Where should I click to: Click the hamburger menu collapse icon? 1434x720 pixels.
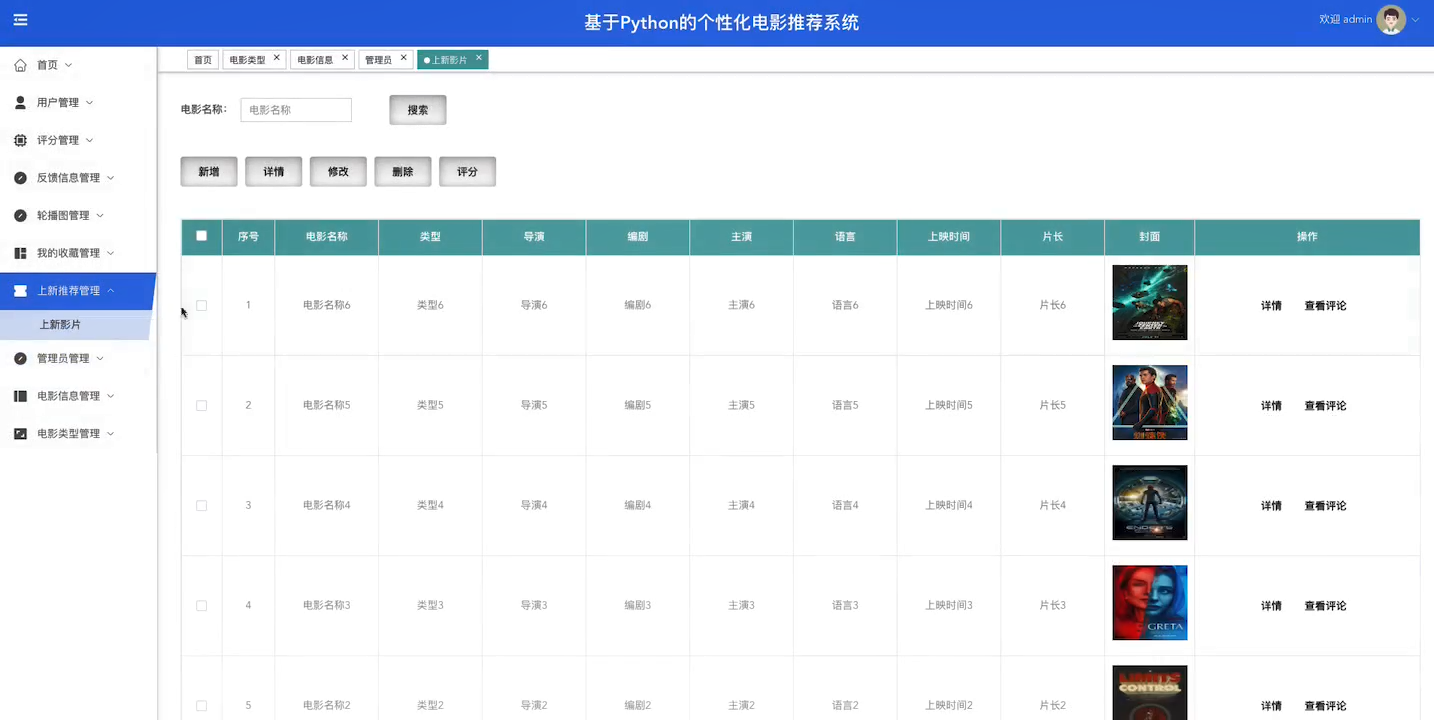pyautogui.click(x=20, y=20)
